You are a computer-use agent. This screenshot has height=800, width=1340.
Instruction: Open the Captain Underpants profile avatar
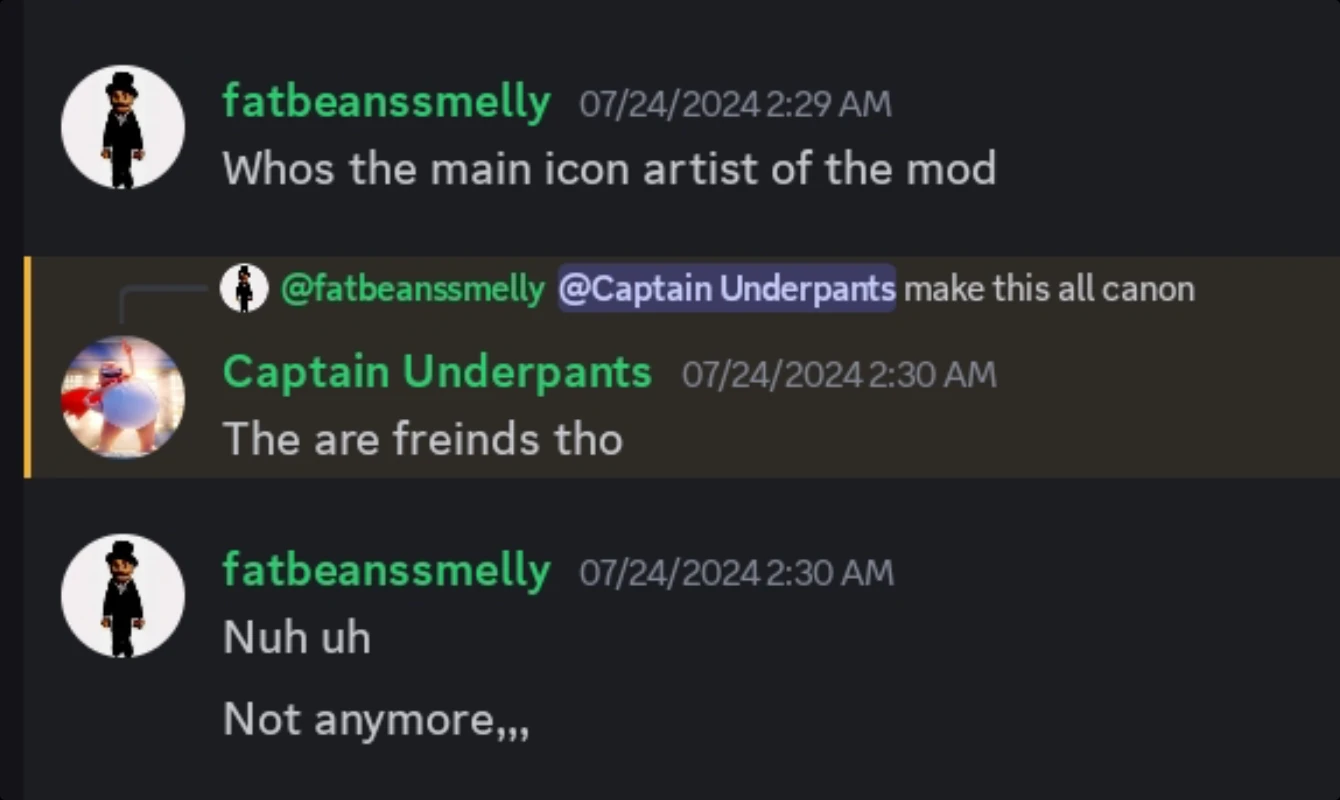(x=123, y=397)
